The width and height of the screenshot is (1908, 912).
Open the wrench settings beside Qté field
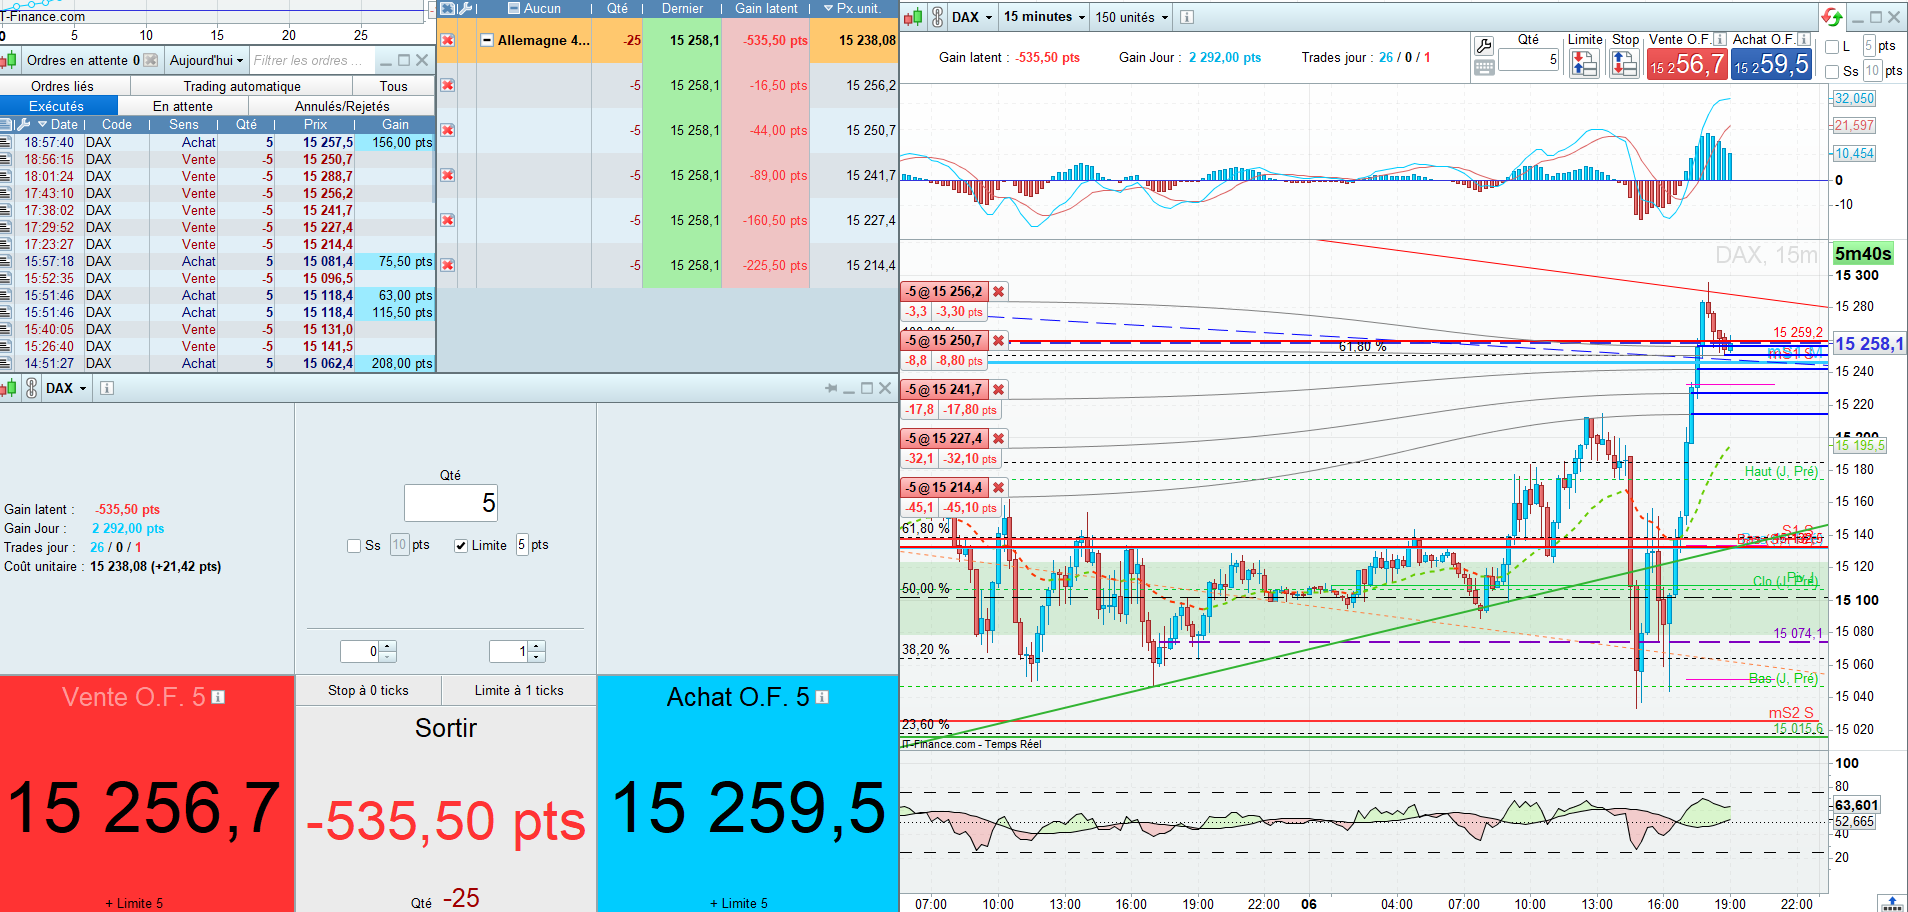(x=1484, y=46)
